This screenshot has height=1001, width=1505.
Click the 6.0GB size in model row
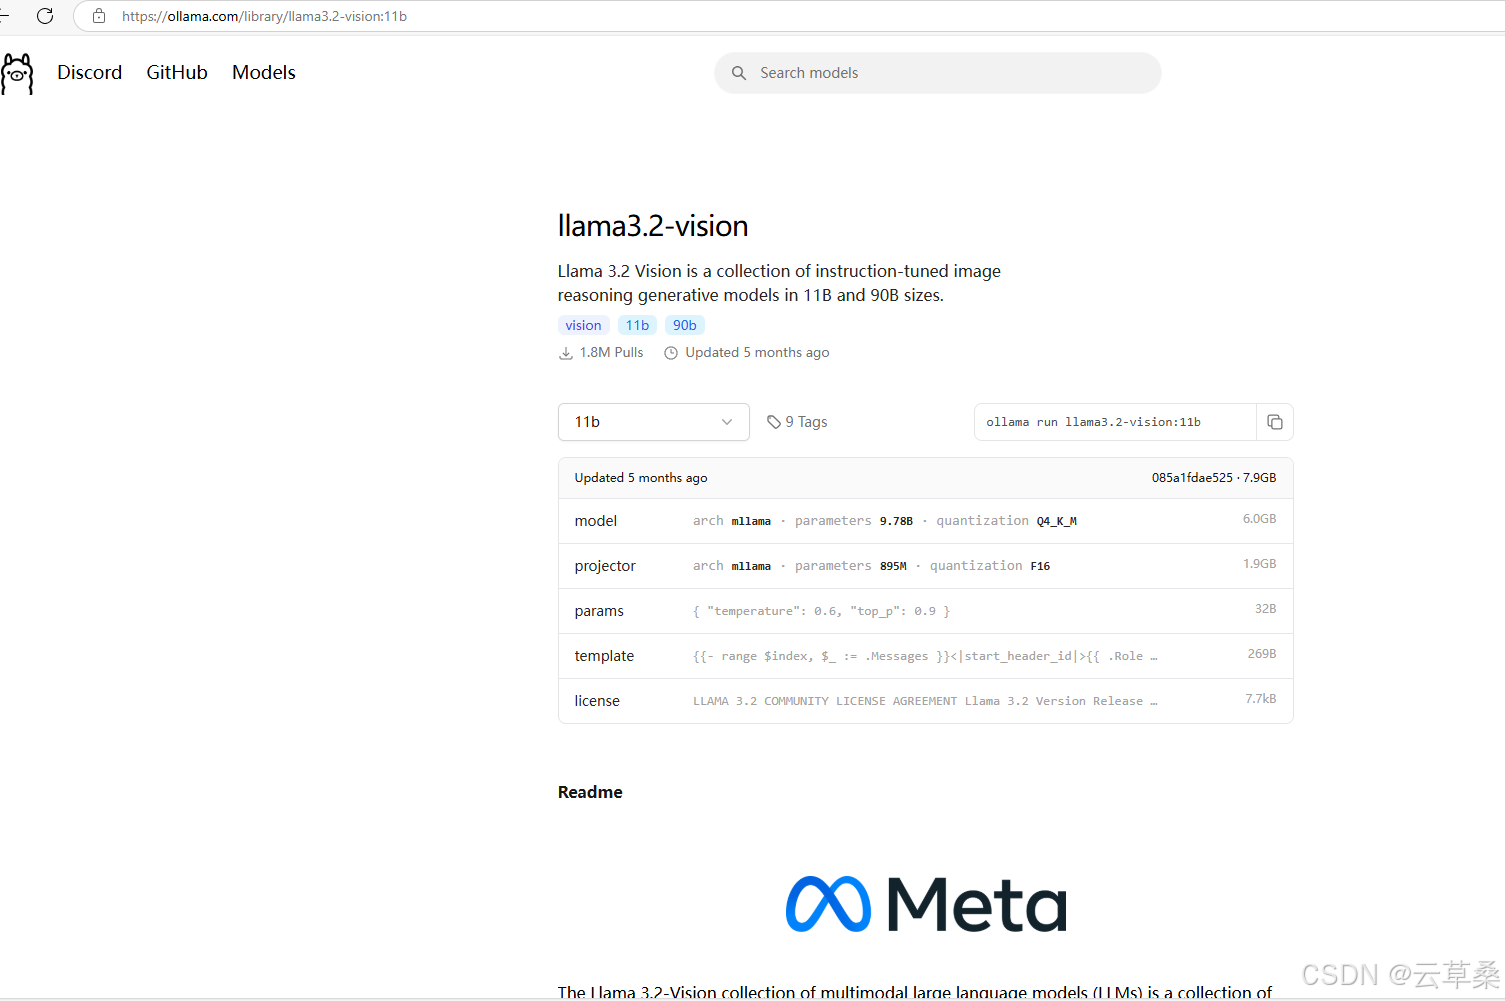(x=1260, y=519)
